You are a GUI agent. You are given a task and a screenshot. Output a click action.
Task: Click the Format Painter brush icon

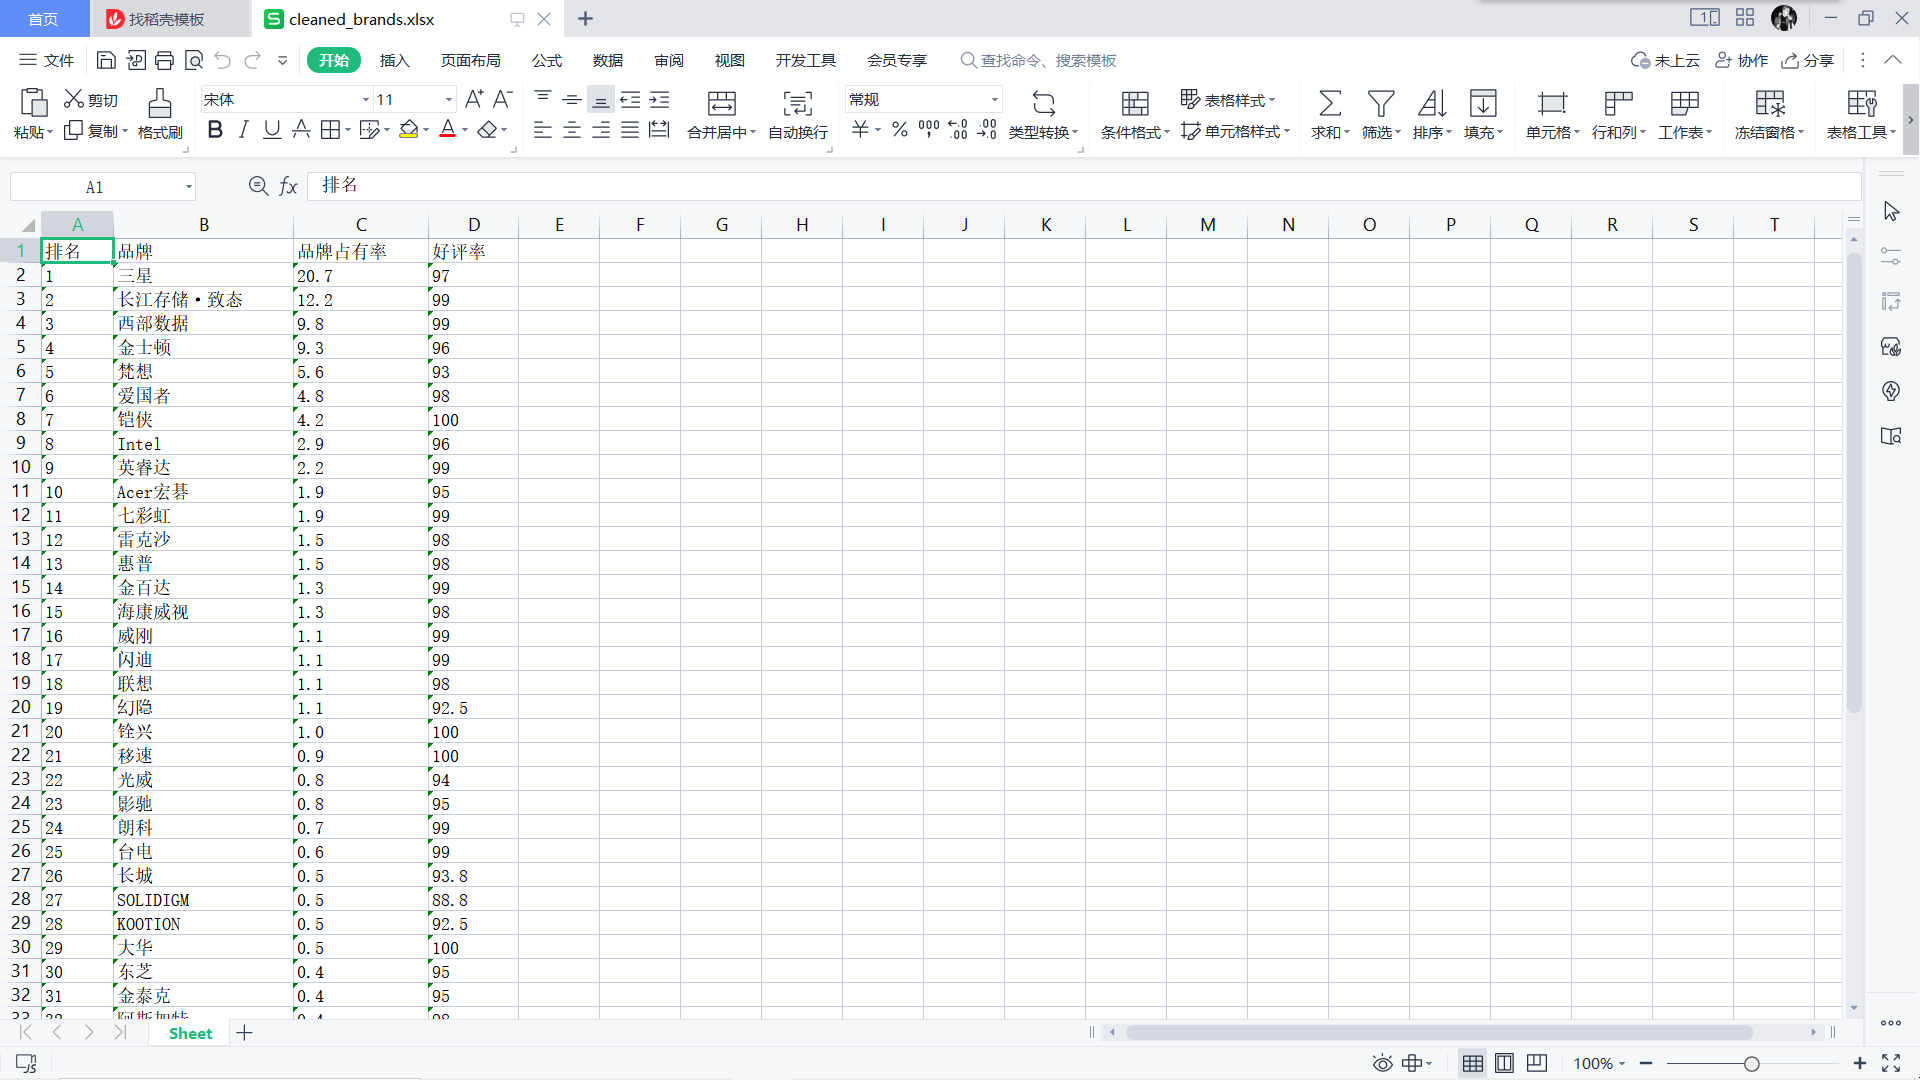[x=160, y=103]
